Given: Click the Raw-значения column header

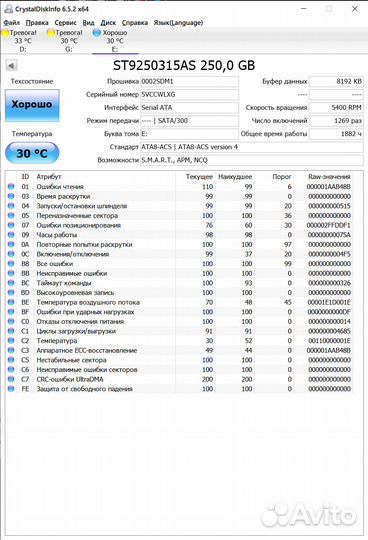Looking at the screenshot, I should pos(329,177).
